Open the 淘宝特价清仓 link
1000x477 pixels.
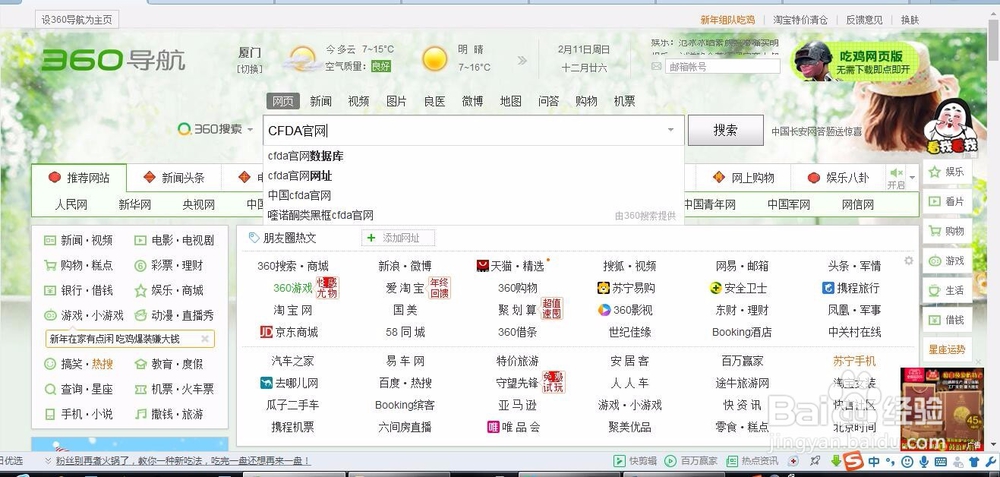click(800, 20)
